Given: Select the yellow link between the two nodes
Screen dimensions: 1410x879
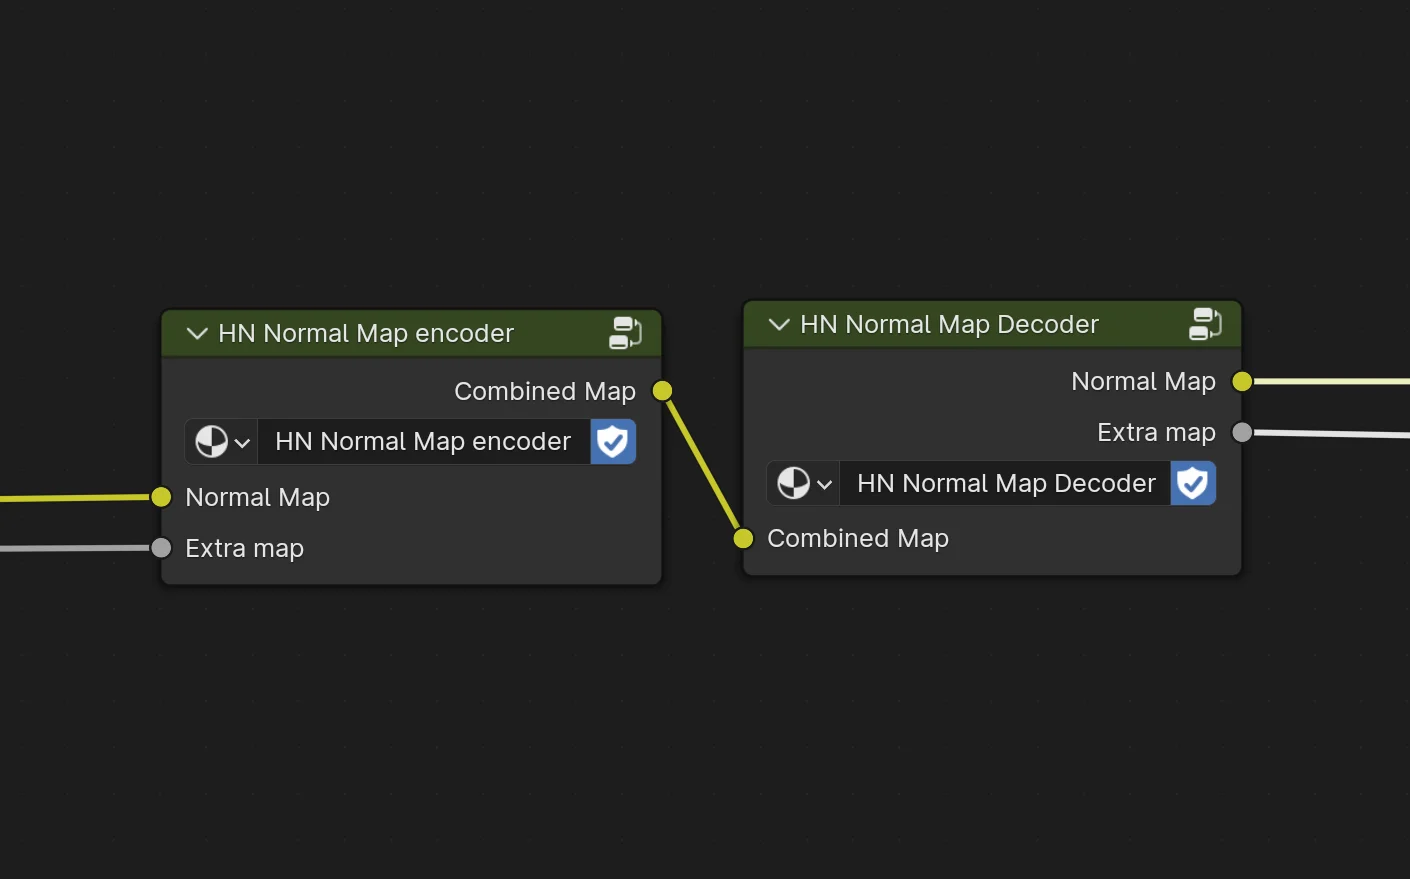Looking at the screenshot, I should pyautogui.click(x=702, y=464).
